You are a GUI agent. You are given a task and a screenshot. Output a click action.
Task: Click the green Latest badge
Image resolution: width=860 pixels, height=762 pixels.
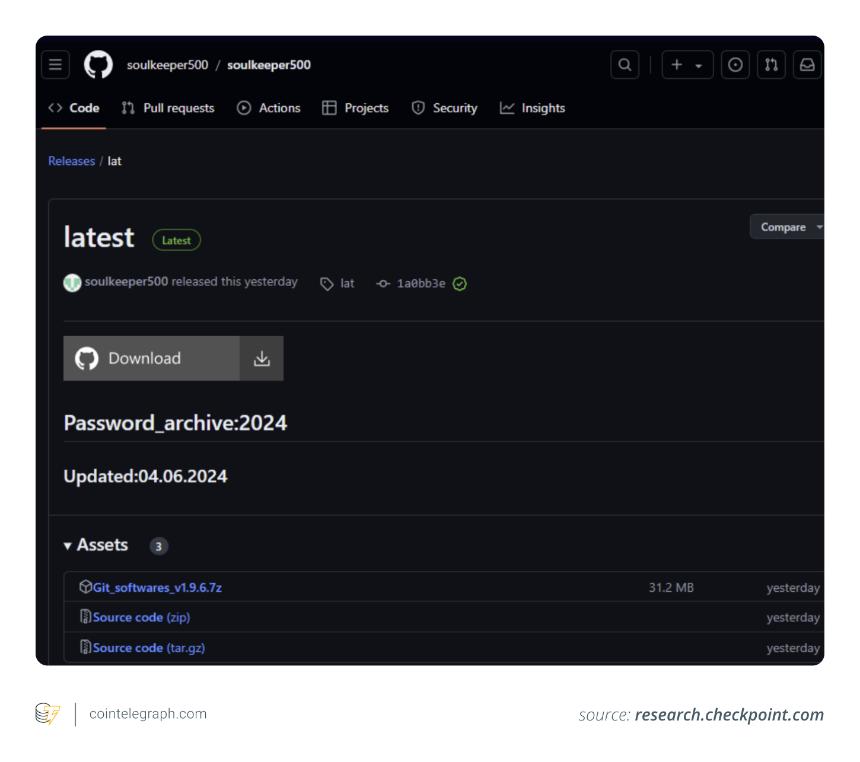(x=176, y=240)
